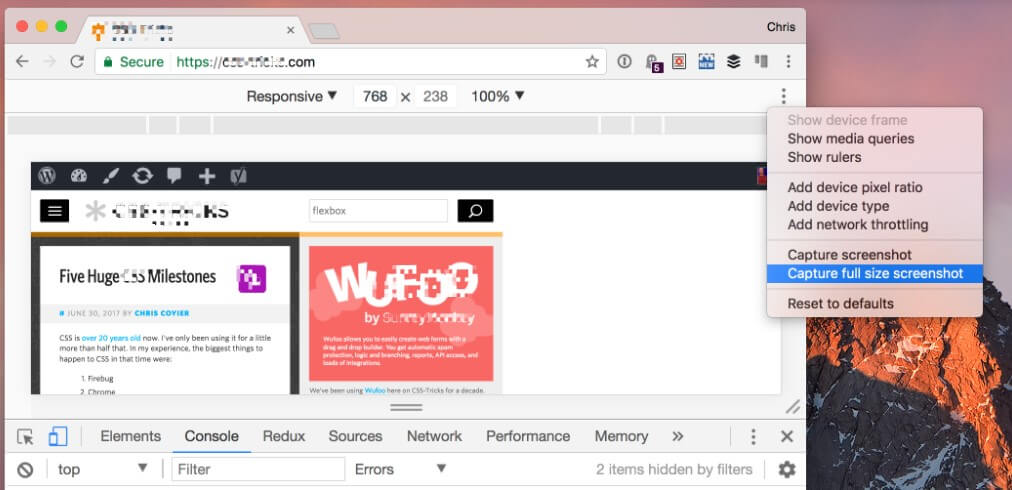This screenshot has height=490, width=1012.
Task: Choose Capture full size screenshot
Action: (x=875, y=274)
